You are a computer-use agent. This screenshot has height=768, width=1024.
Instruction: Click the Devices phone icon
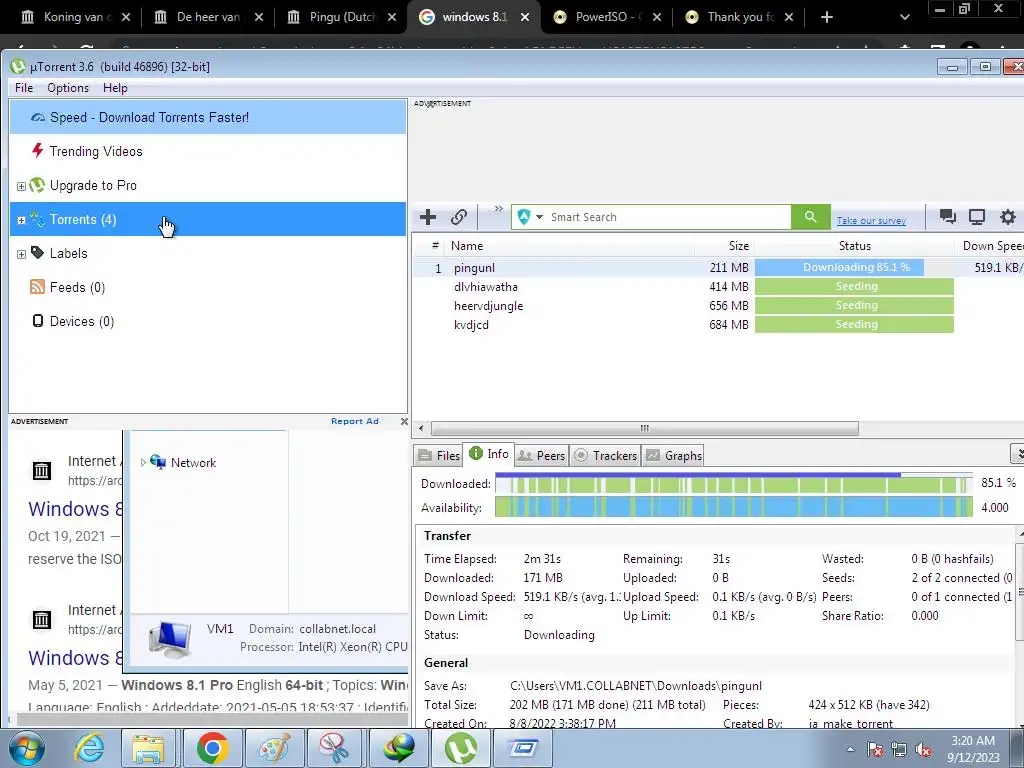[38, 321]
